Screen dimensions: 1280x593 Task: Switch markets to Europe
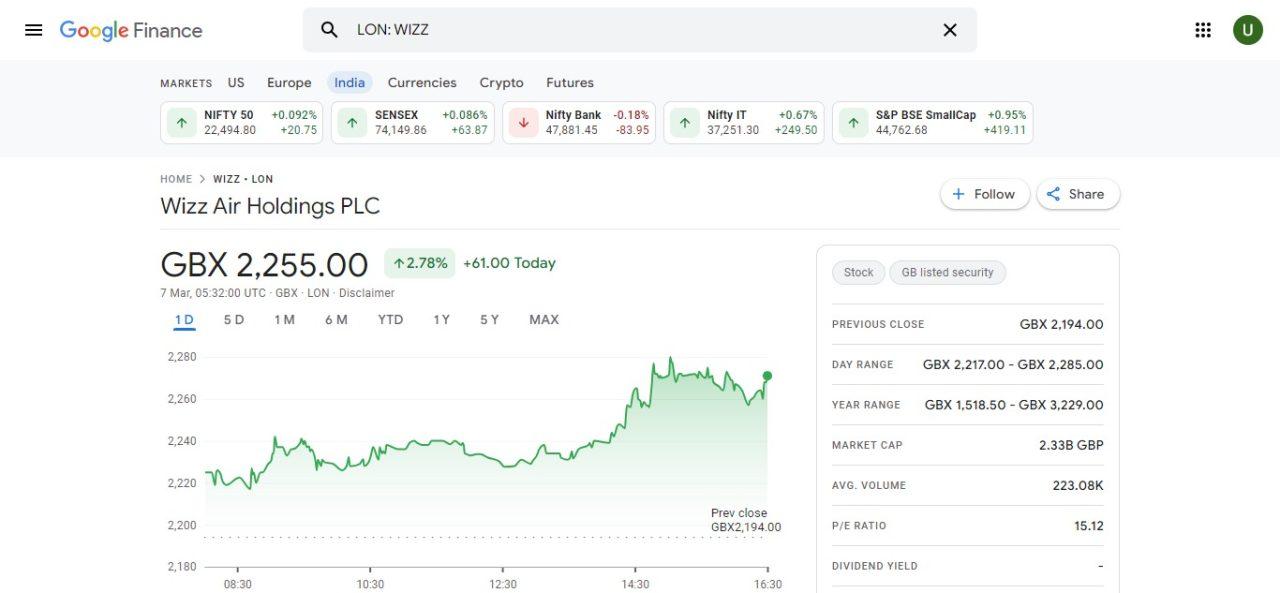pos(289,83)
